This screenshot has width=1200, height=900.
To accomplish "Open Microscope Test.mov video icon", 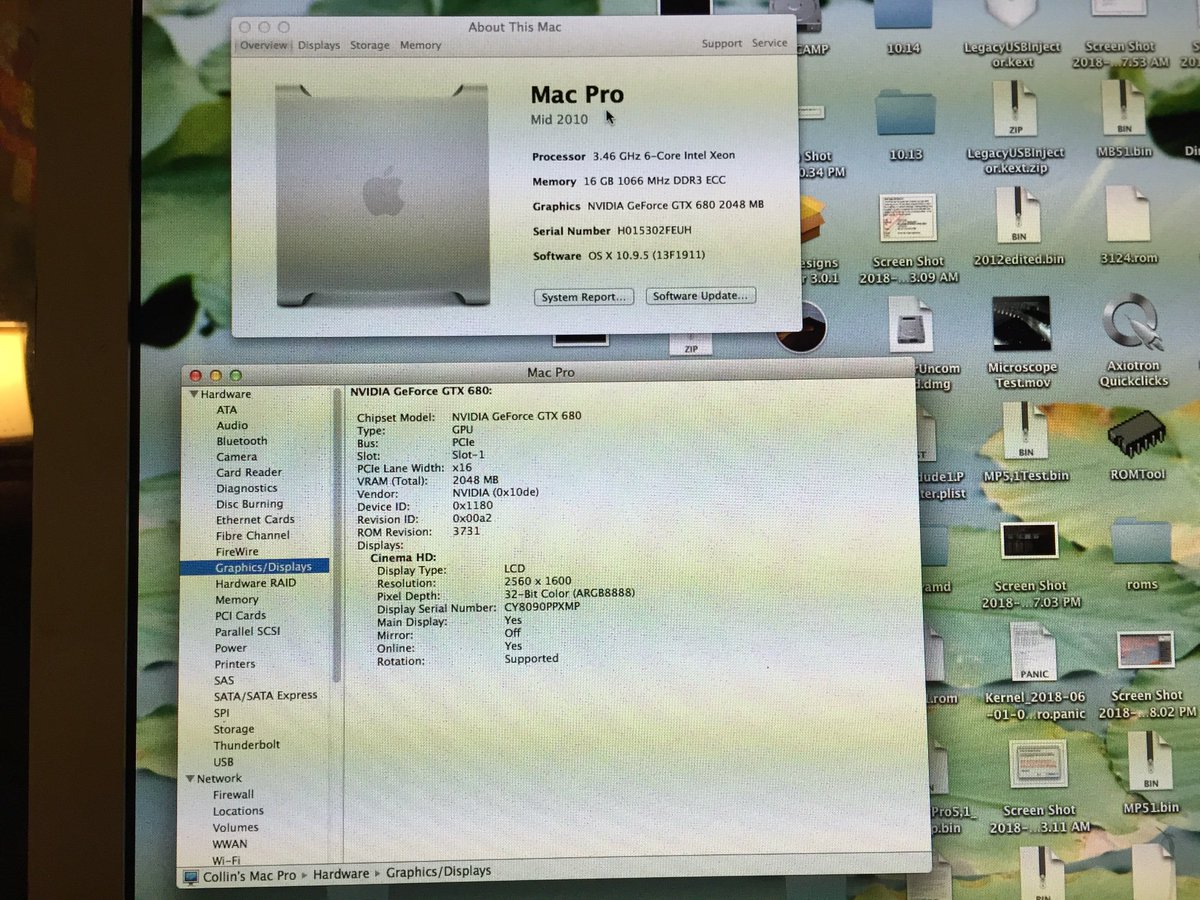I will pos(1022,323).
